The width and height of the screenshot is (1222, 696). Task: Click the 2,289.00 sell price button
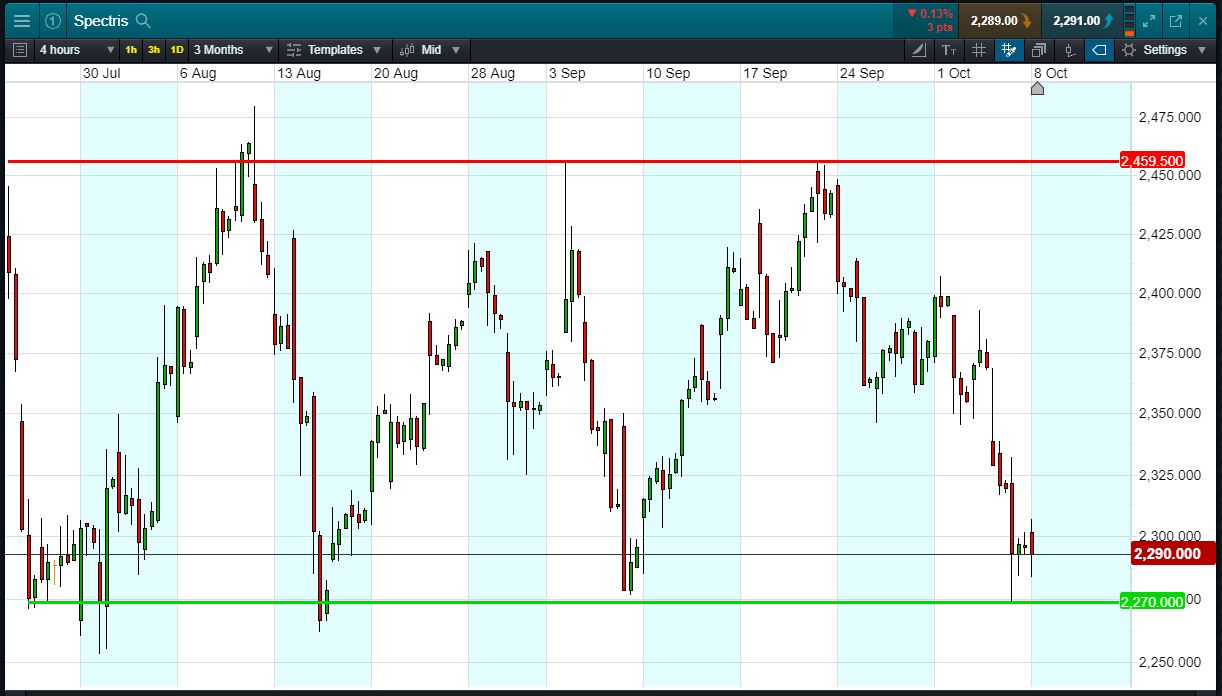pyautogui.click(x=999, y=20)
